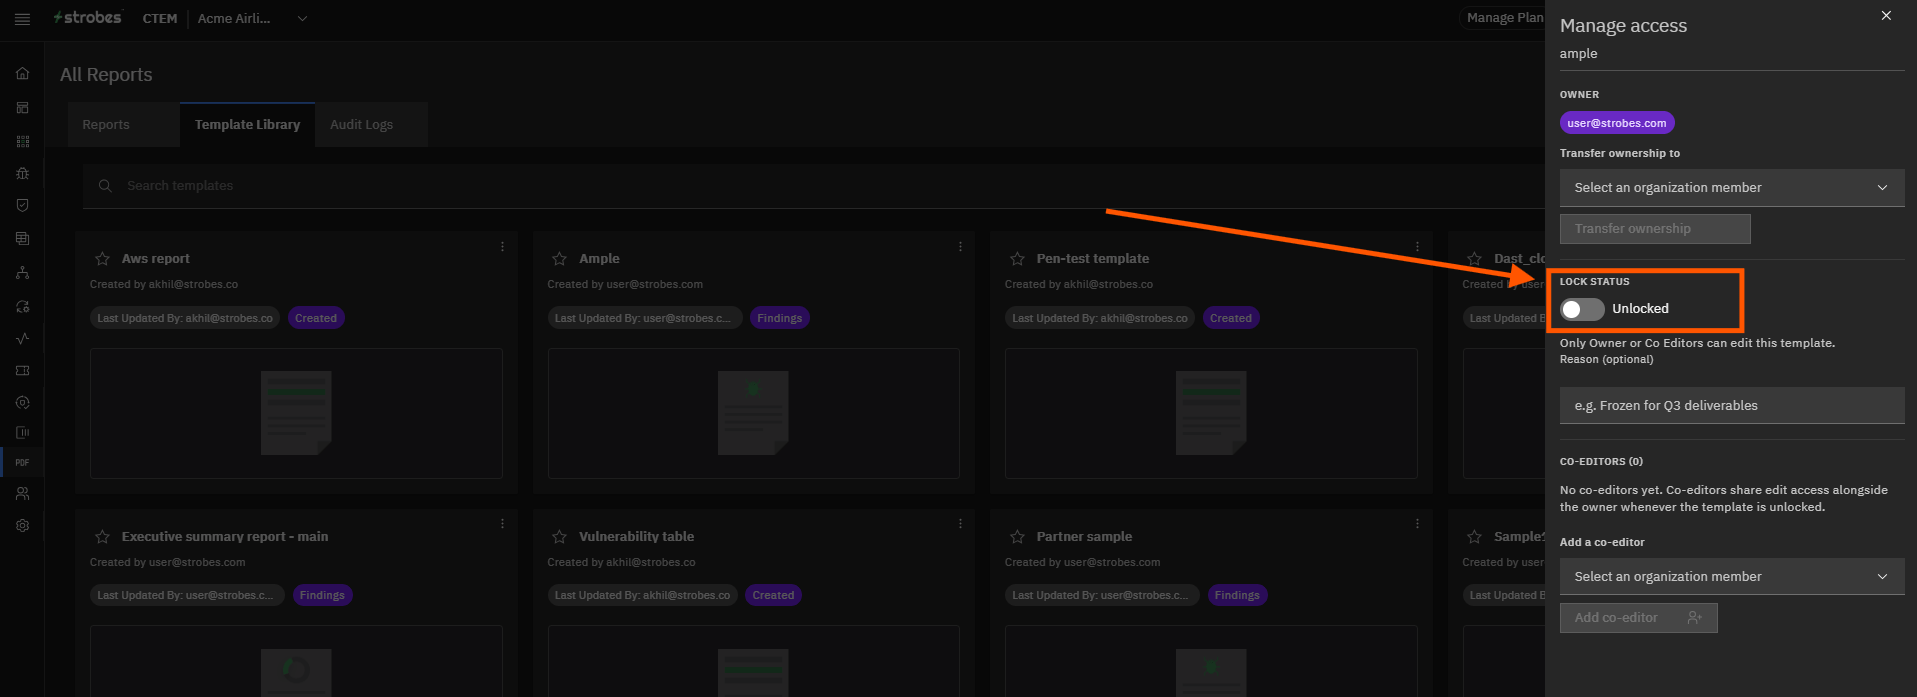Open the settings gear sidebar icon
Image resolution: width=1917 pixels, height=697 pixels.
tap(22, 526)
